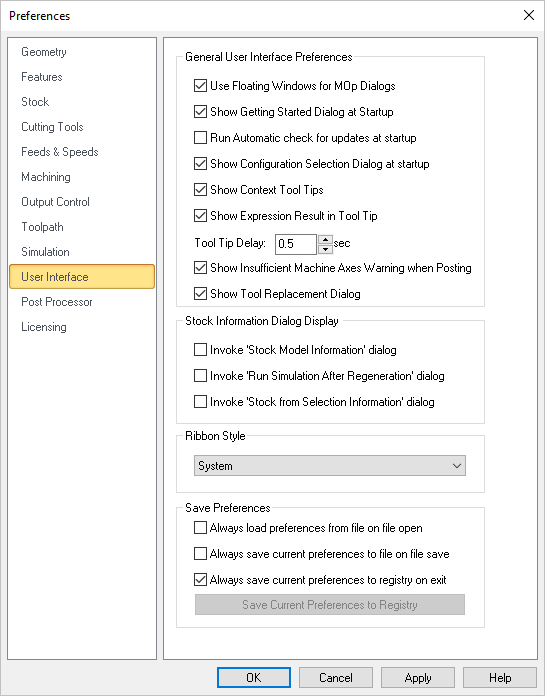545x696 pixels.
Task: Select the User Interface category
Action: click(x=82, y=277)
